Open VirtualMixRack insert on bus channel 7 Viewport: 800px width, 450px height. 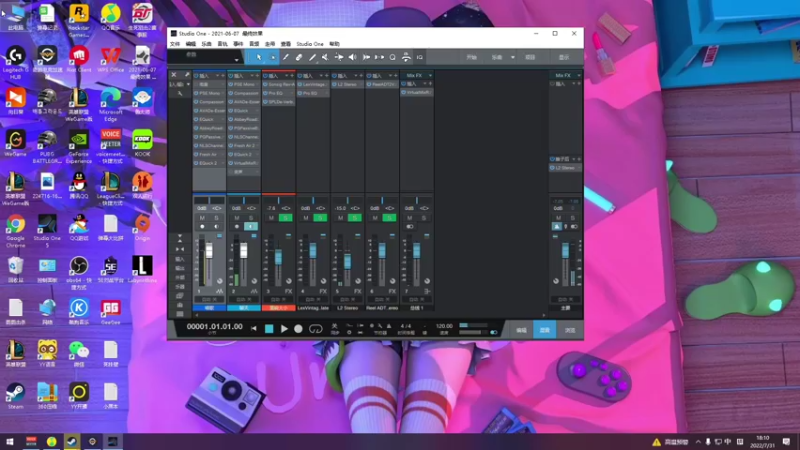pyautogui.click(x=417, y=93)
